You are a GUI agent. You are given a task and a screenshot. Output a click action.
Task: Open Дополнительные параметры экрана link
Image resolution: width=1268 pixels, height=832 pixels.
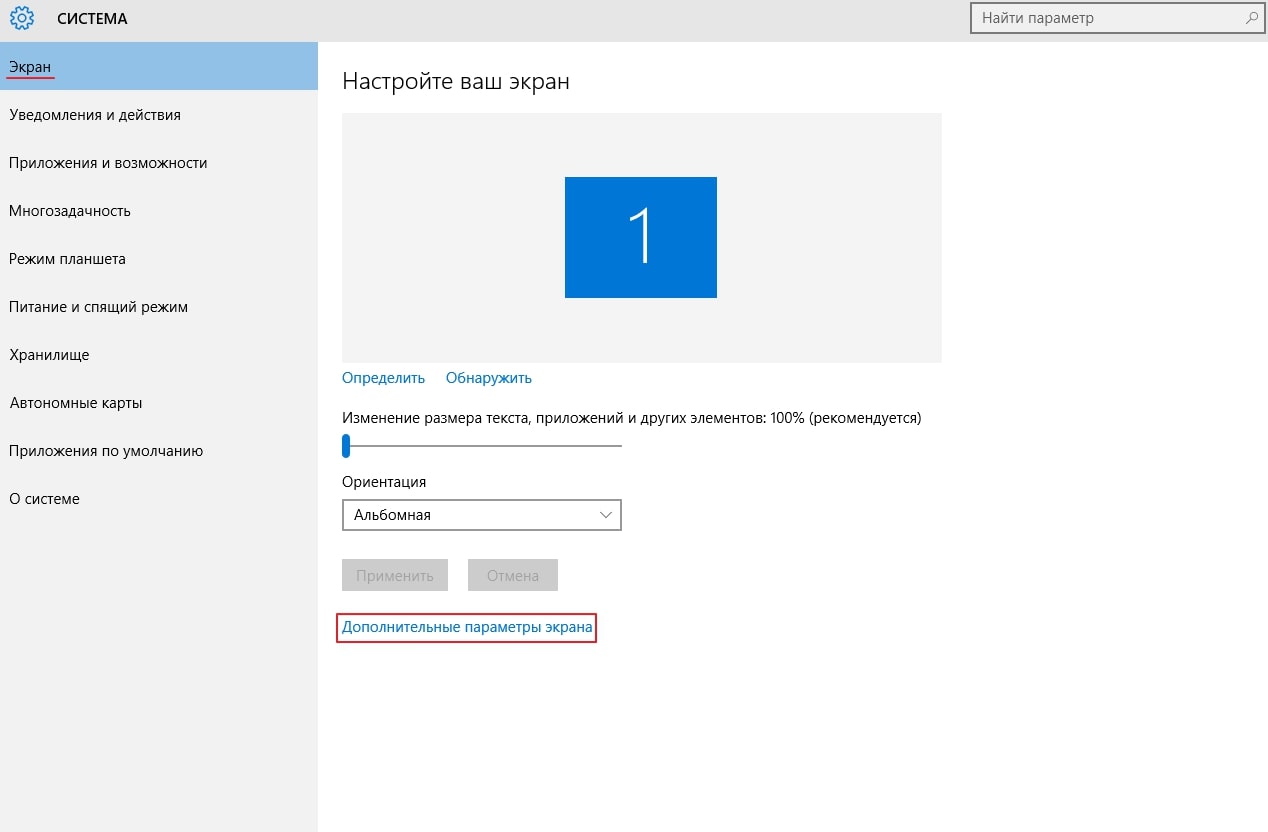pyautogui.click(x=467, y=628)
